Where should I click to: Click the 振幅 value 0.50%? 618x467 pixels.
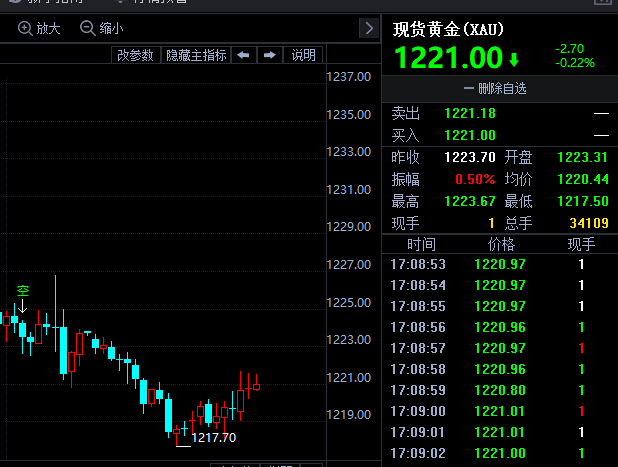[x=475, y=180]
